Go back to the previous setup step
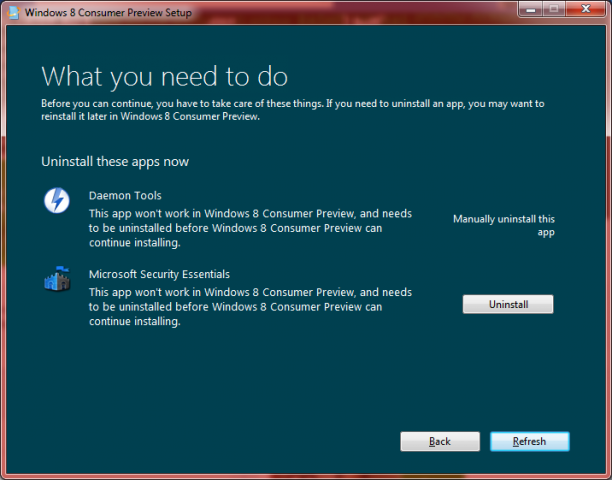 (x=440, y=441)
